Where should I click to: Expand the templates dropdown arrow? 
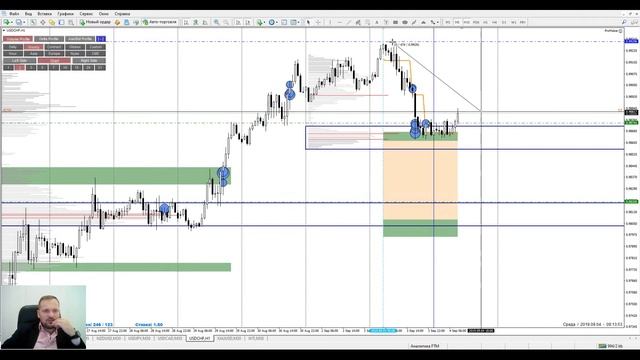(298, 22)
